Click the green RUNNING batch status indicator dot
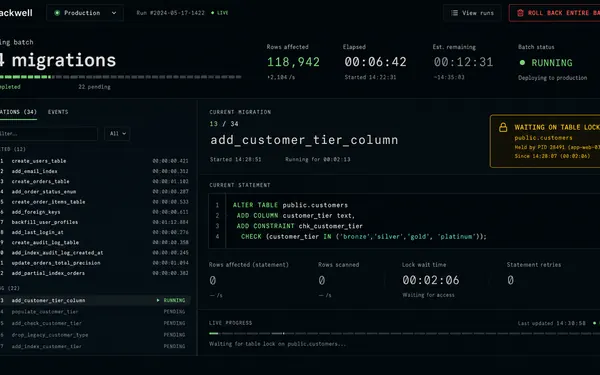The width and height of the screenshot is (600, 375). (522, 62)
